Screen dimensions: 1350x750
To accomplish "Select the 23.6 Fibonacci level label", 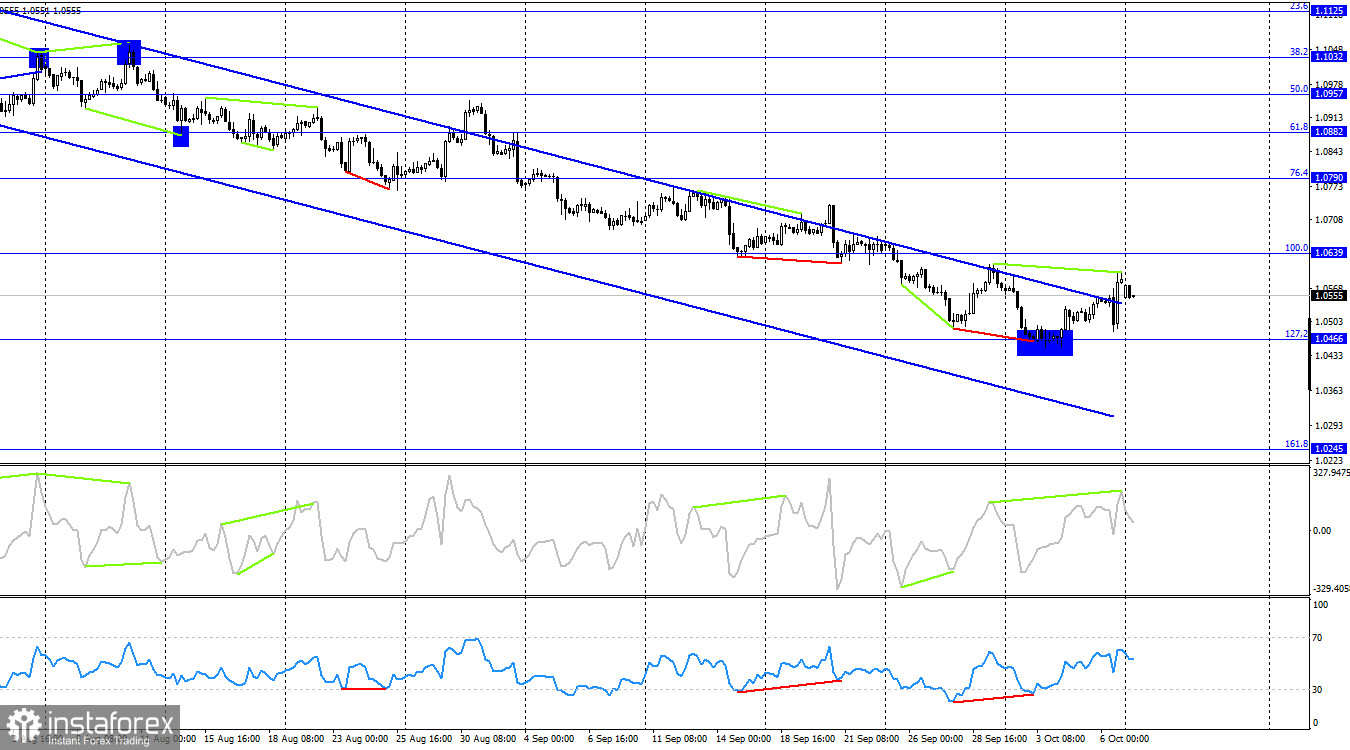I will pyautogui.click(x=1299, y=6).
